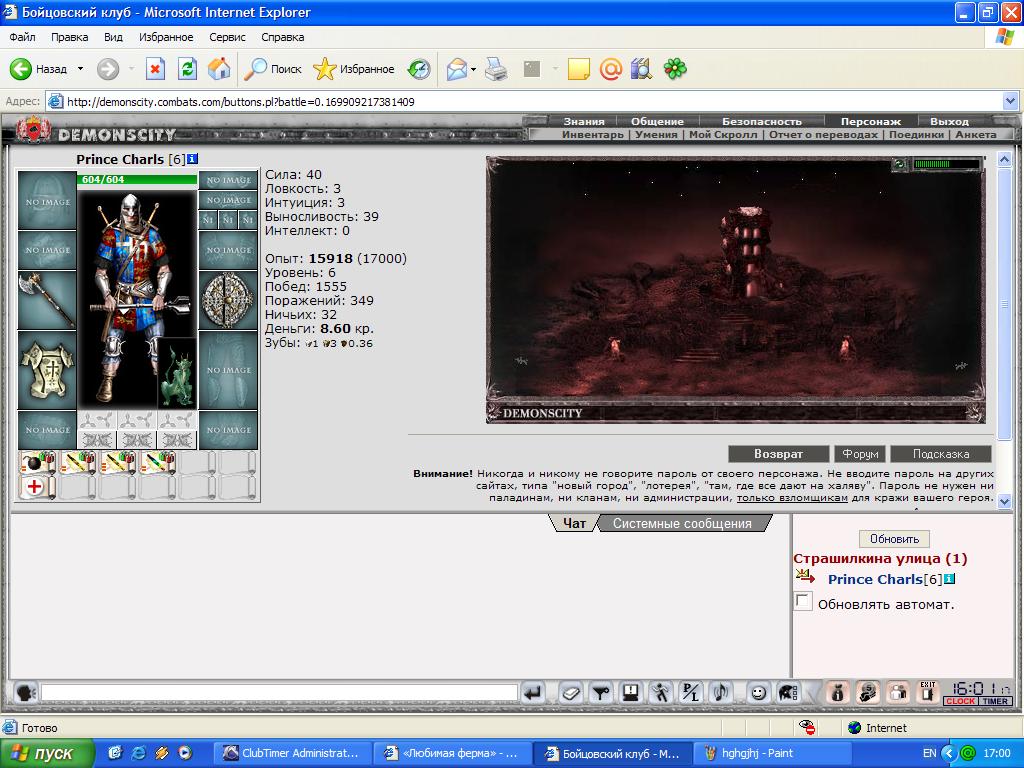The height and width of the screenshot is (768, 1024).
Task: Click the eraser clear chat icon
Action: pyautogui.click(x=571, y=692)
